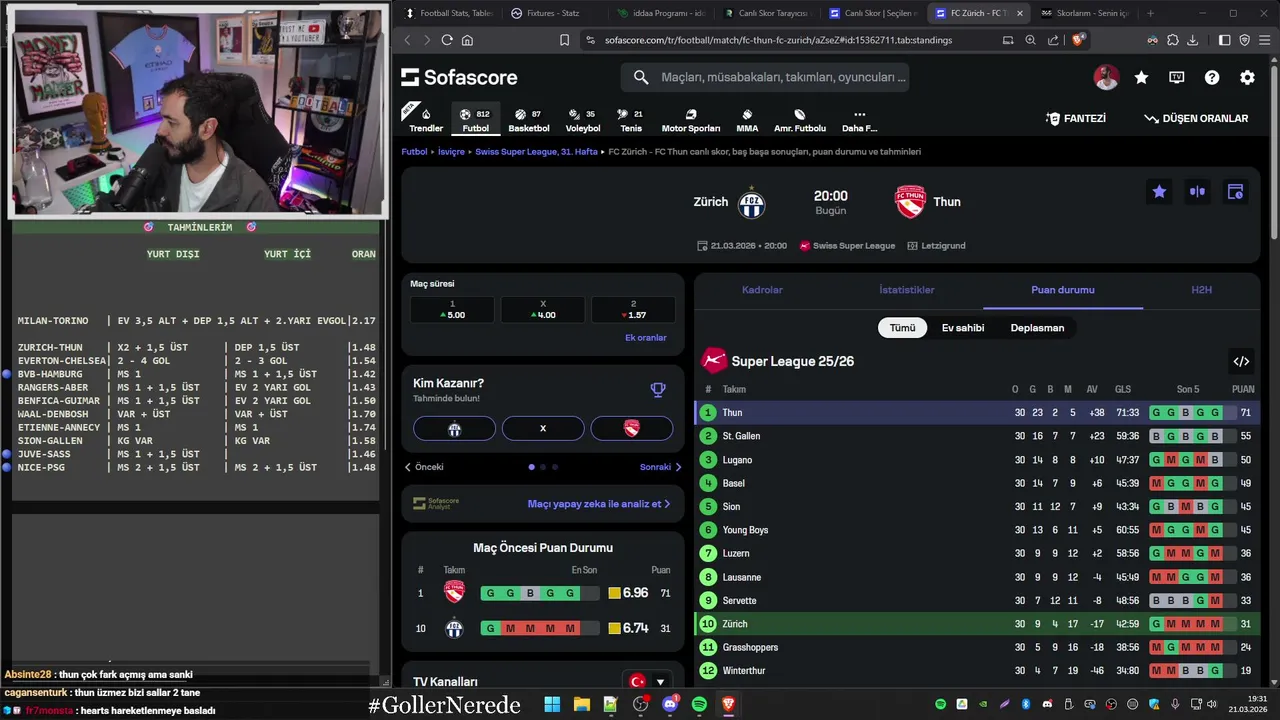Open the favorites star in Sofascore header
Viewport: 1280px width, 720px height.
click(1141, 77)
